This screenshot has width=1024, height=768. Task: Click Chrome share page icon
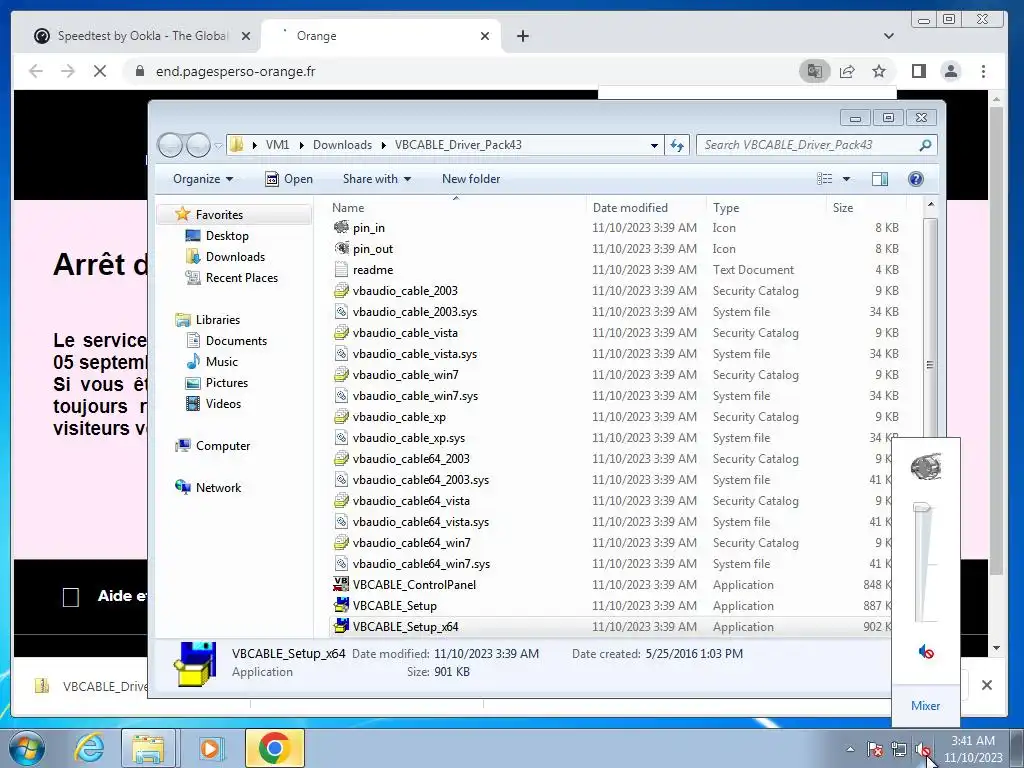tap(847, 71)
